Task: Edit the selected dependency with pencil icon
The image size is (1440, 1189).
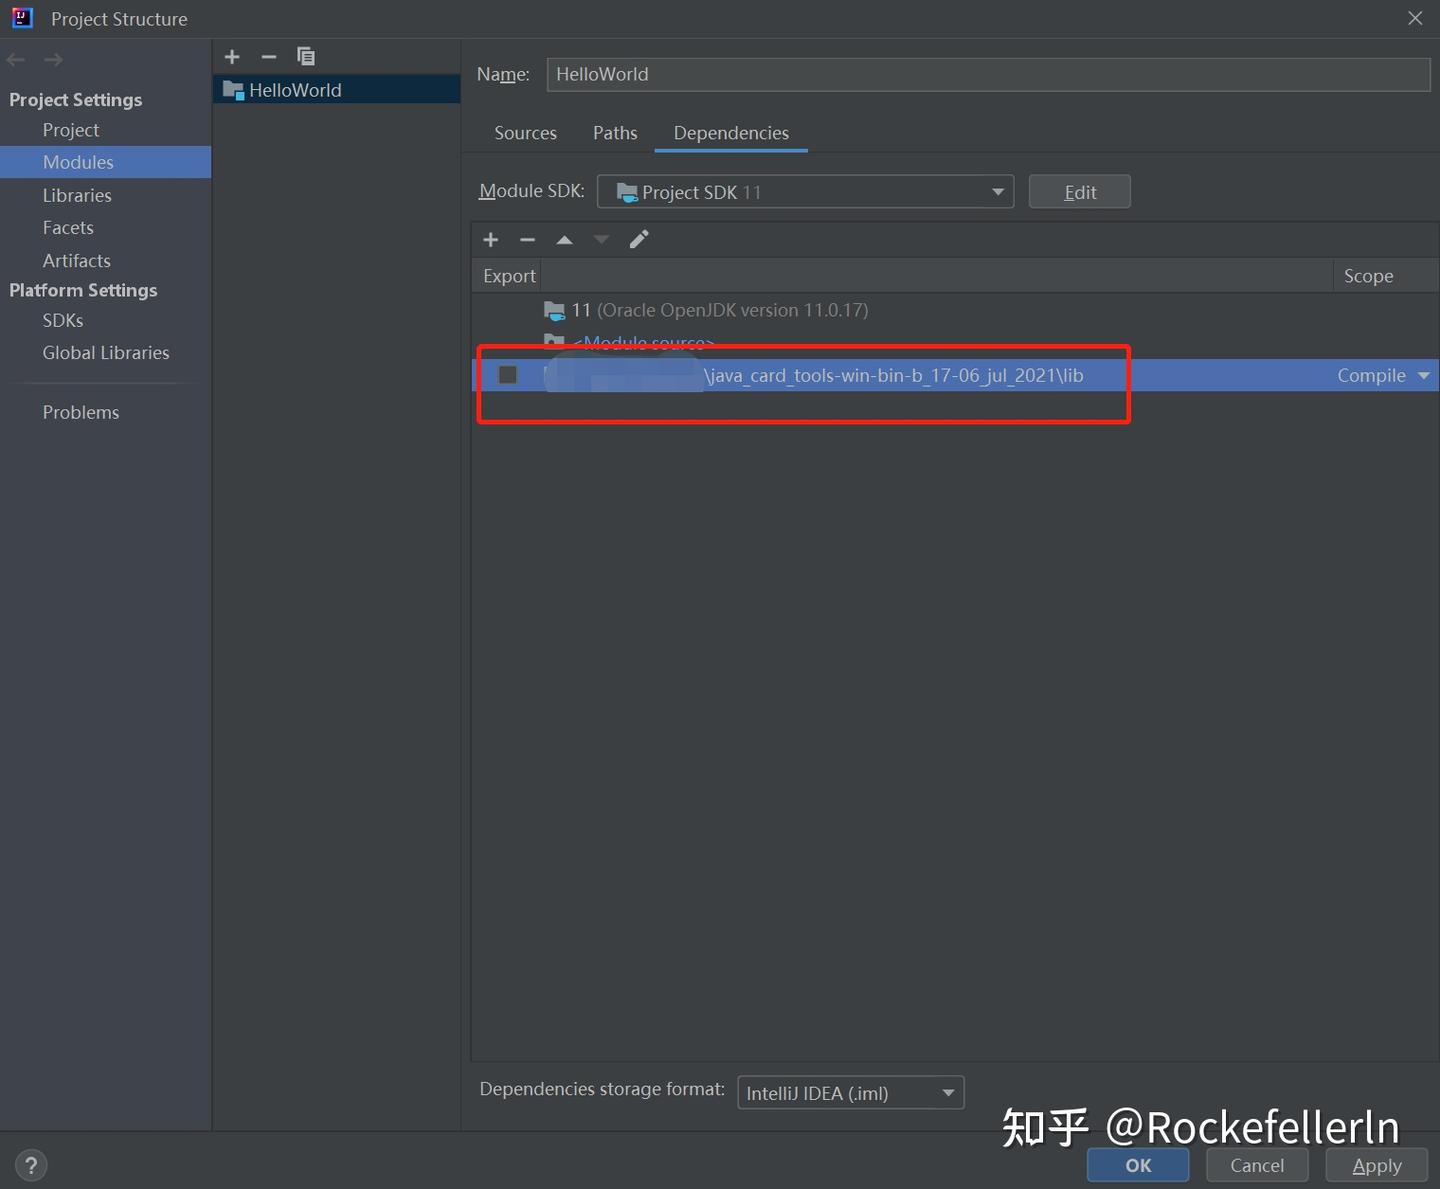Action: point(639,239)
